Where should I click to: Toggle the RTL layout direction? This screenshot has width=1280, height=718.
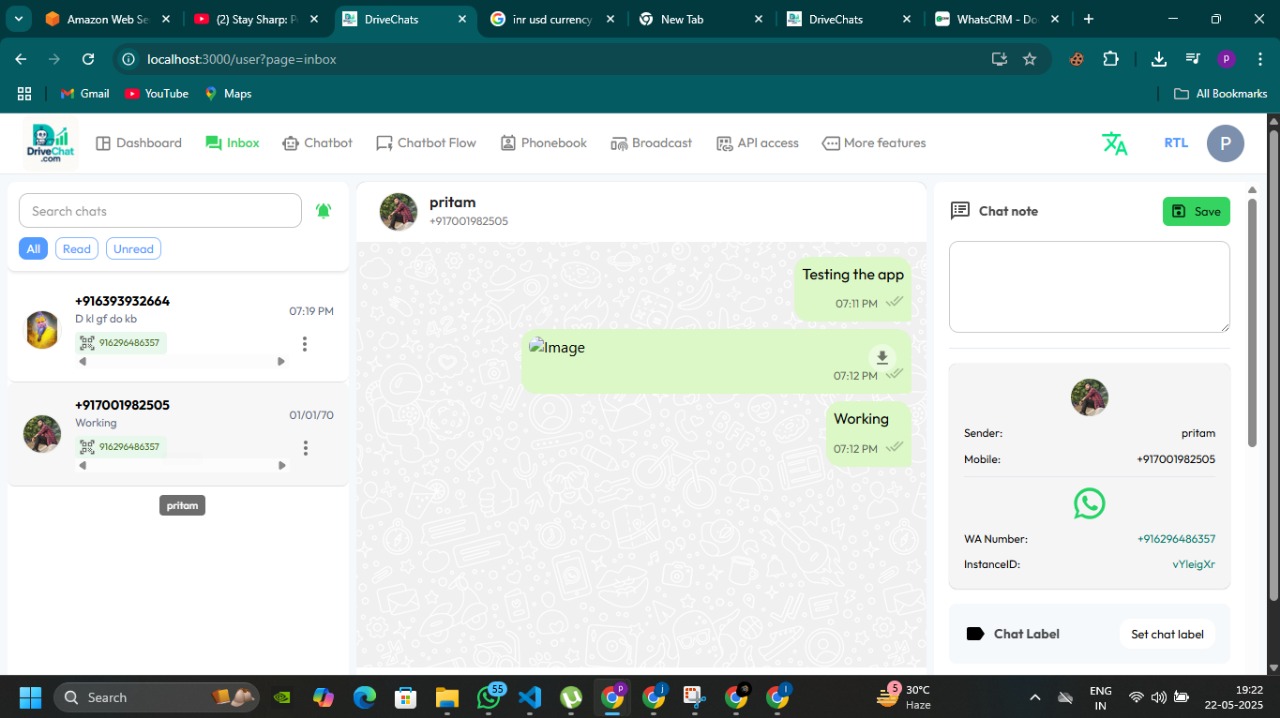click(1176, 143)
